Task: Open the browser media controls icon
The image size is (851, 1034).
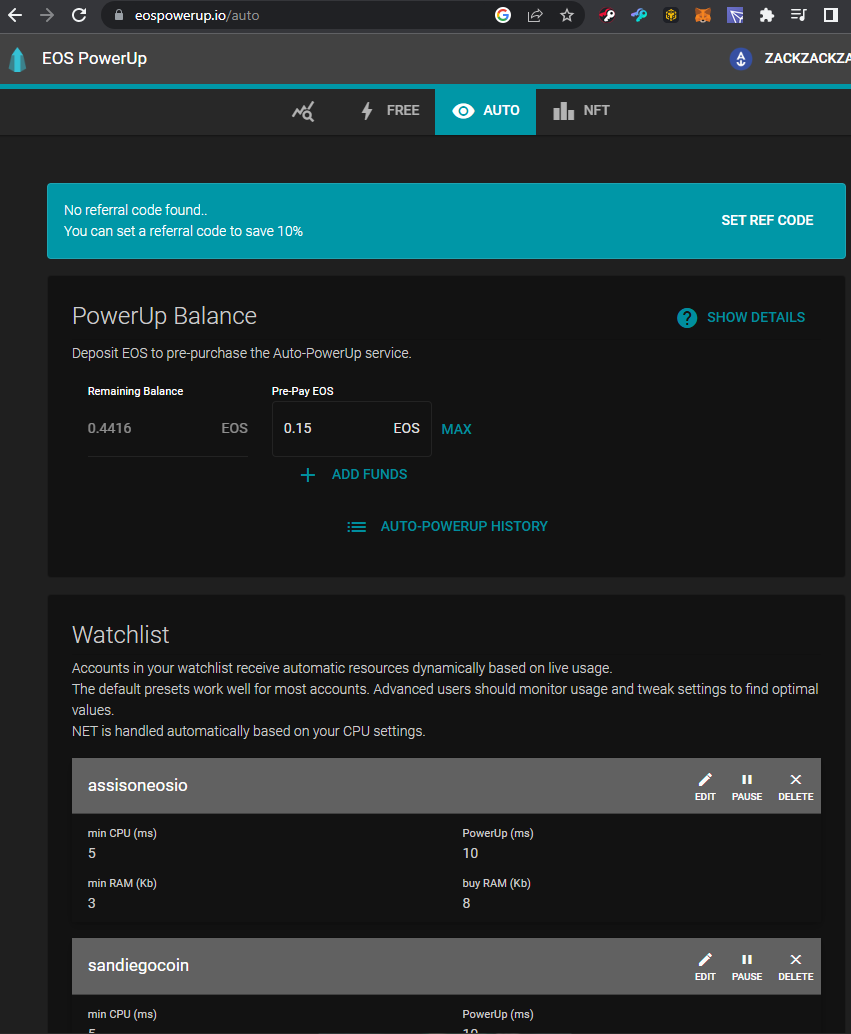Action: 798,15
